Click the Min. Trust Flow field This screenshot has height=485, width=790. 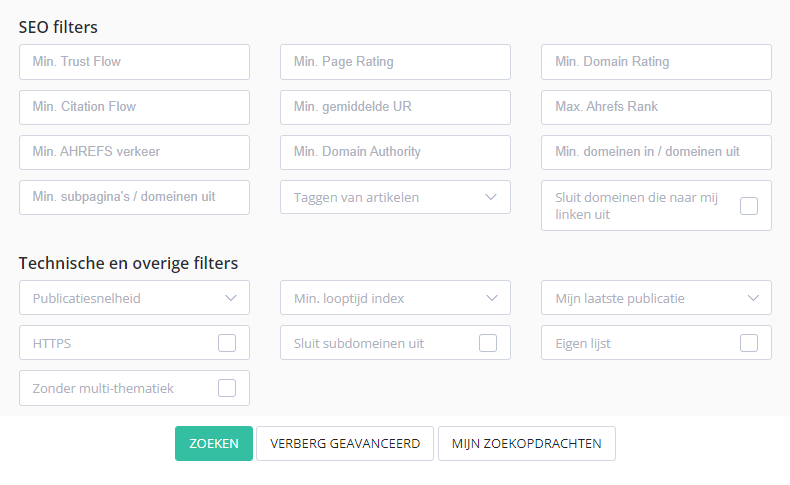pos(135,62)
